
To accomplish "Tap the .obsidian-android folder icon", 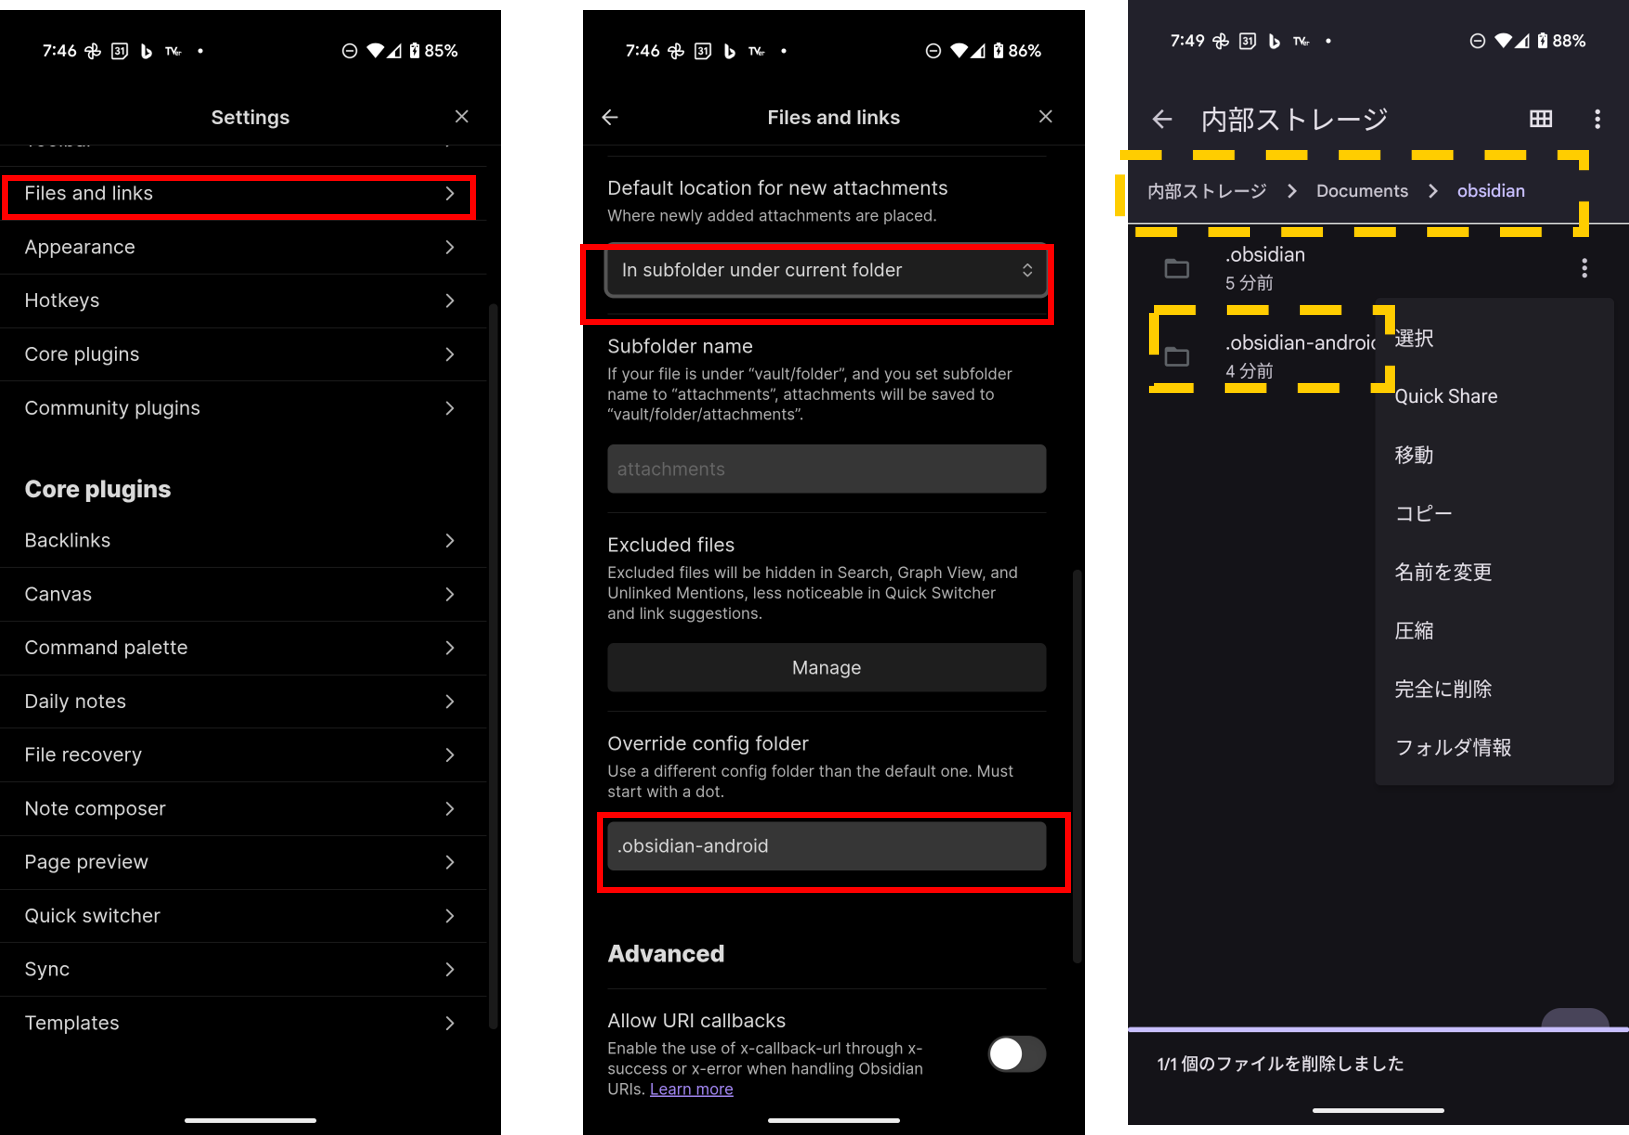I will coord(1177,356).
